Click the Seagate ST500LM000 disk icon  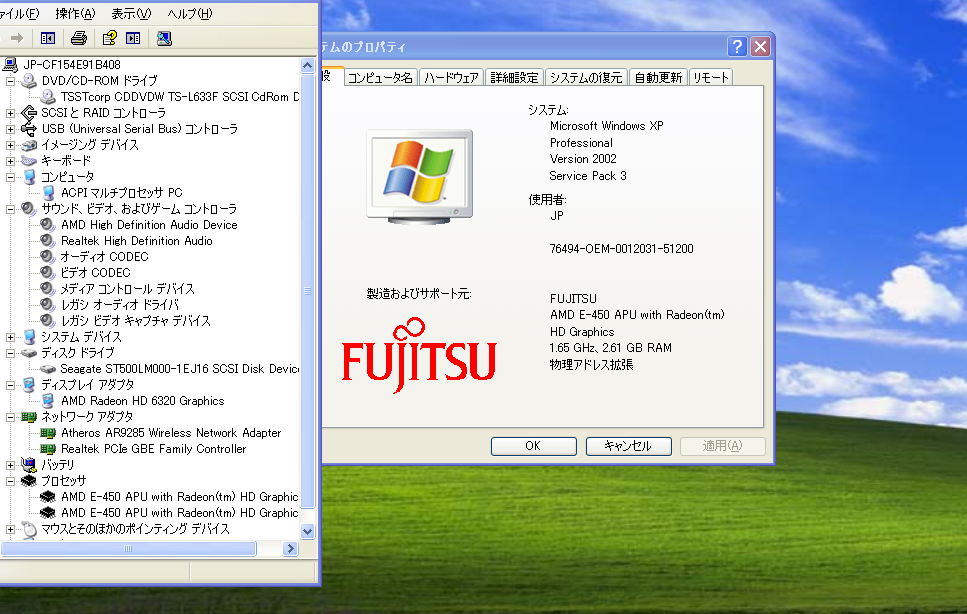click(x=48, y=369)
